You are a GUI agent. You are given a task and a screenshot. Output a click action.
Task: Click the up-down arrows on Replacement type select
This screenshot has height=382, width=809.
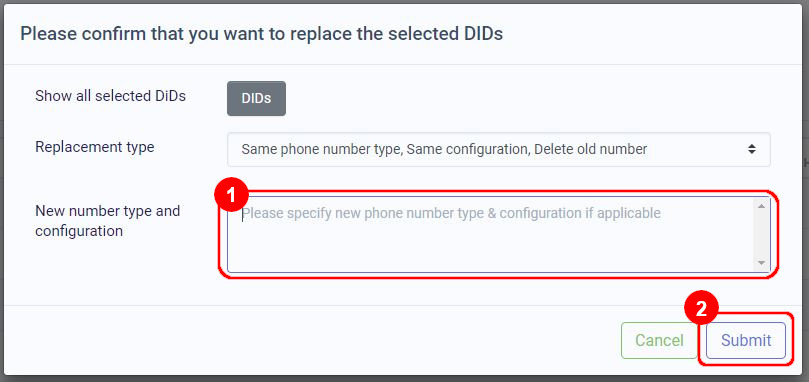(752, 150)
